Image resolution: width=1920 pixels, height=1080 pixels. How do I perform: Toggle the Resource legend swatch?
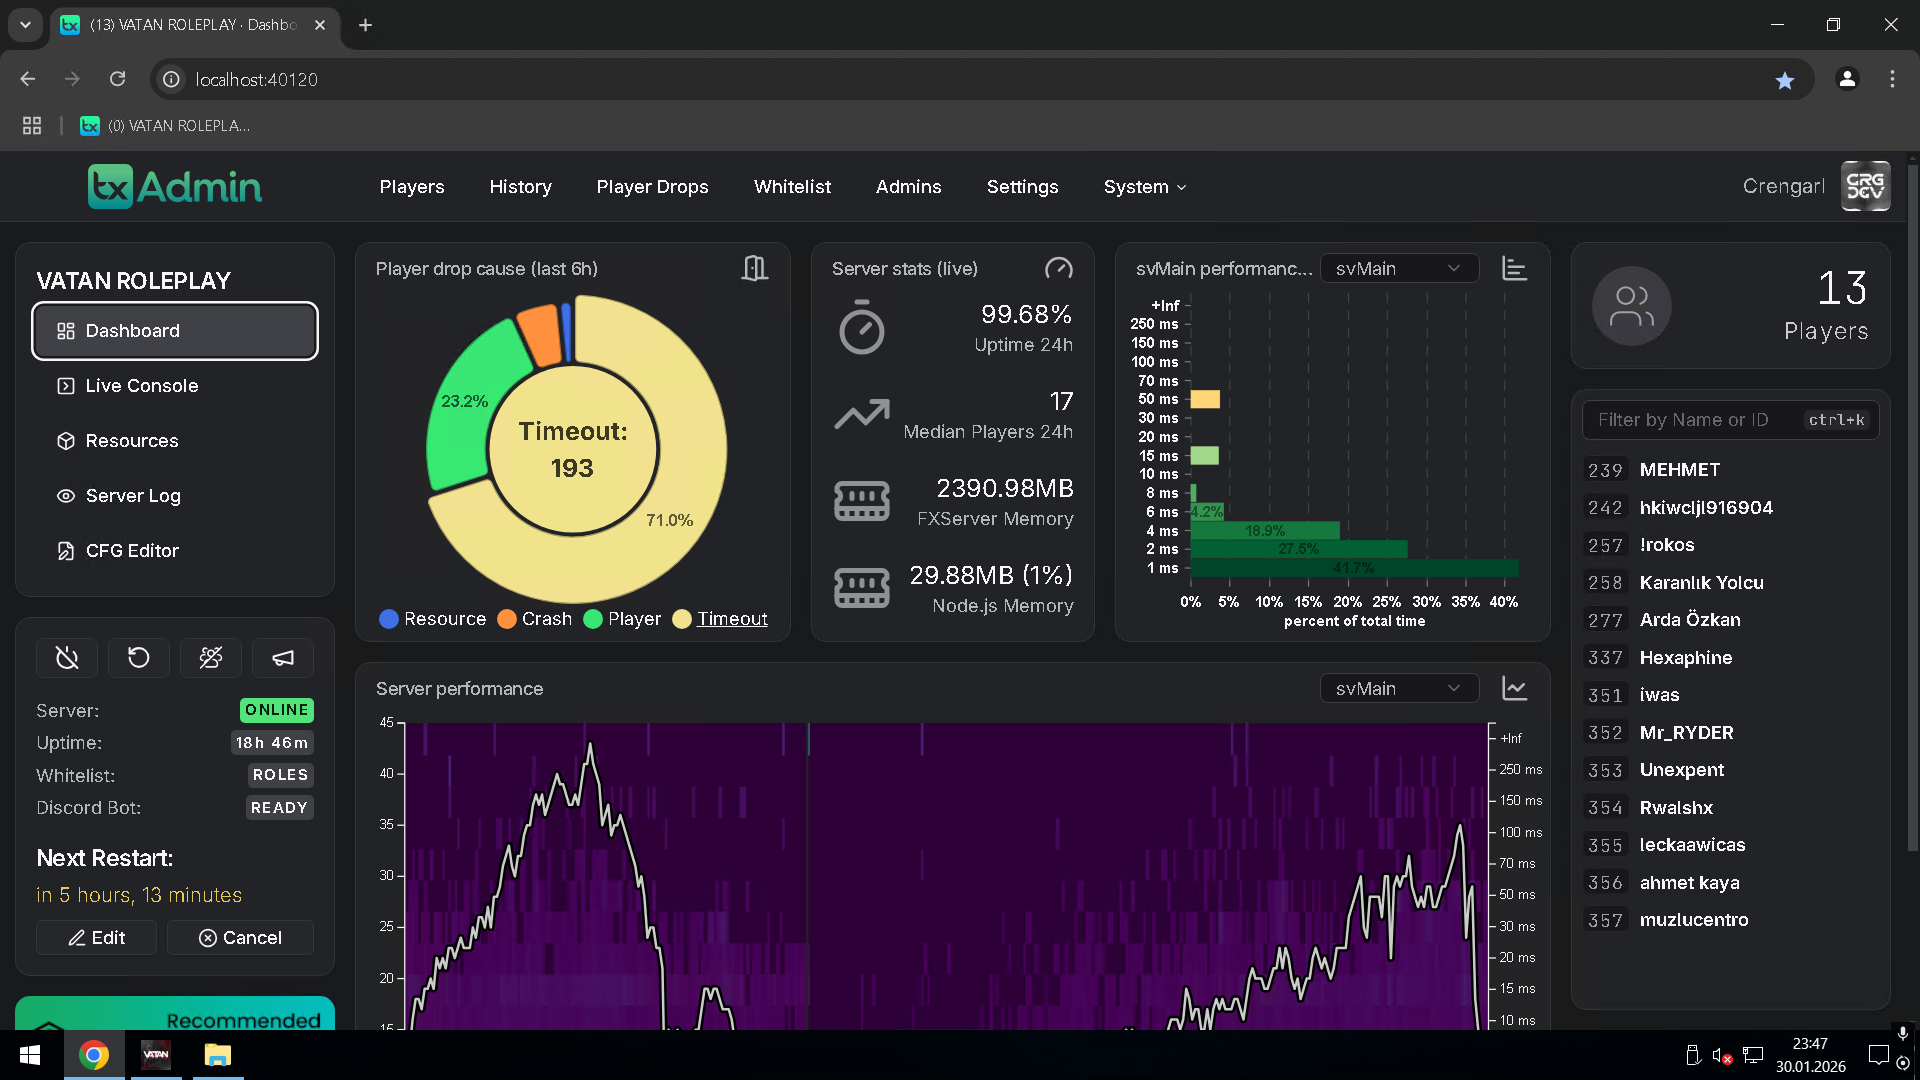coord(389,619)
